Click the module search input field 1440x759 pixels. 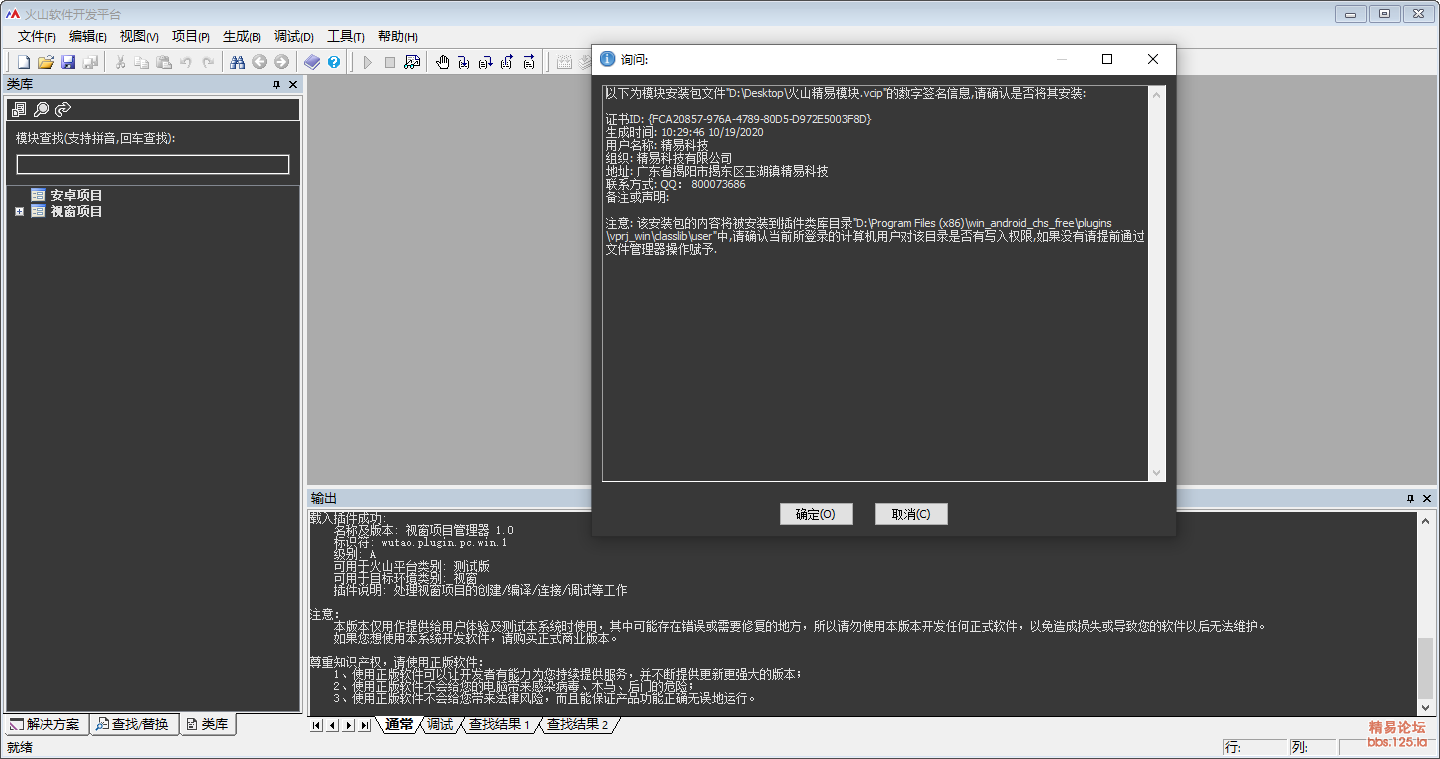point(153,165)
